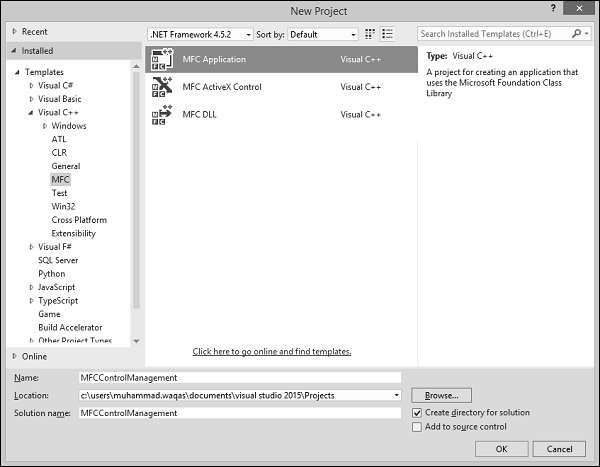This screenshot has height=467, width=600.
Task: Close the New Project dialog
Action: coord(579,8)
